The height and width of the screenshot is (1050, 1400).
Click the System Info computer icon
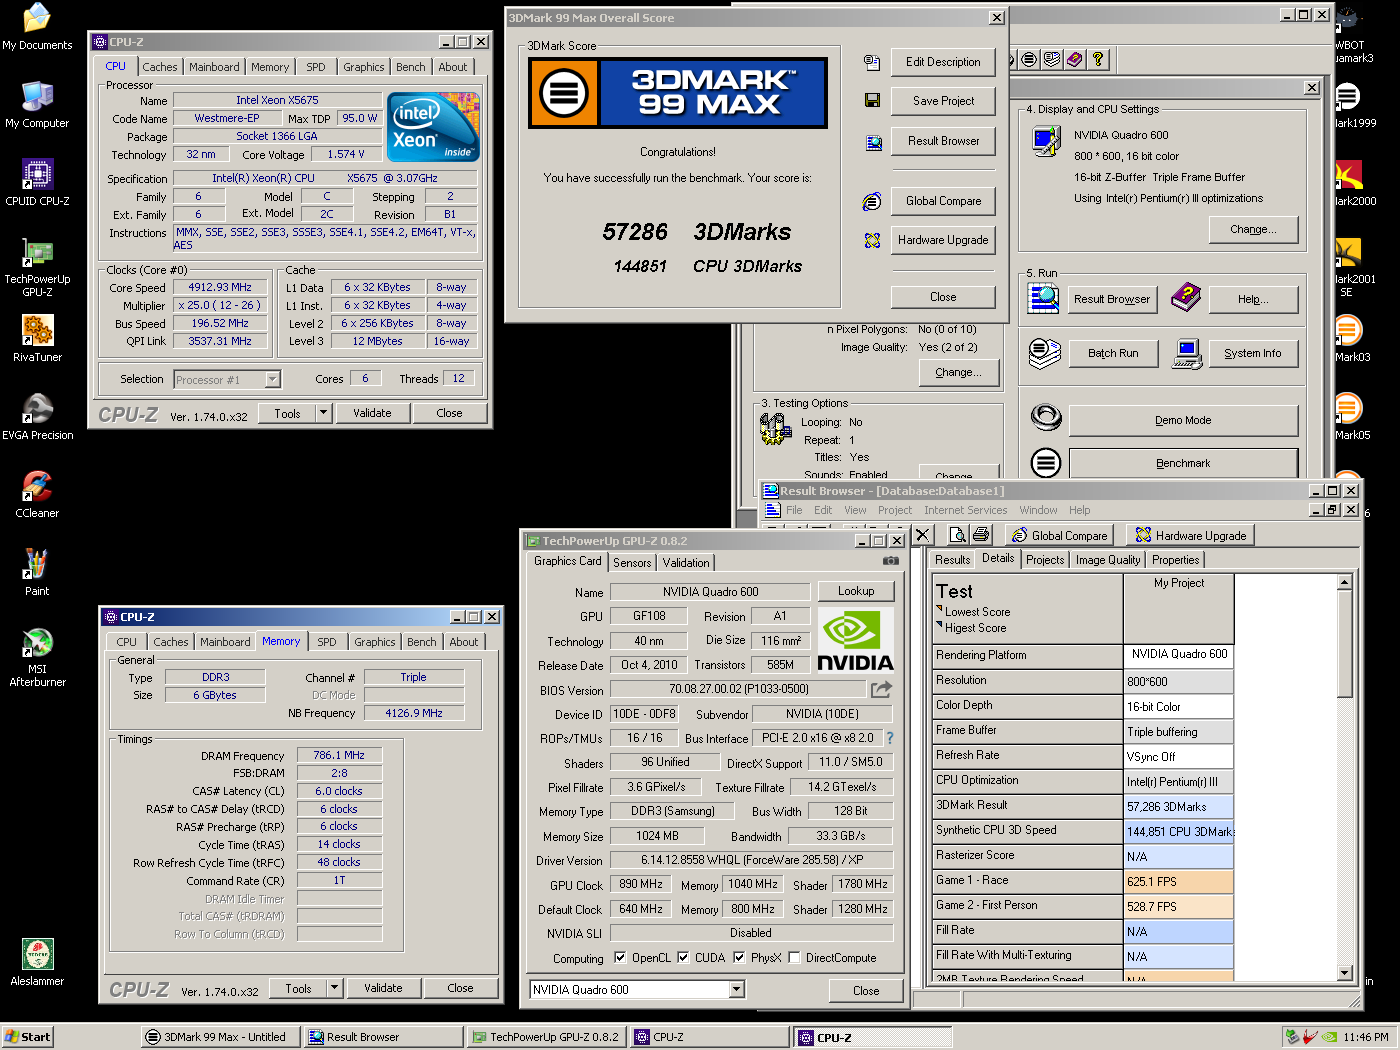pos(1186,353)
